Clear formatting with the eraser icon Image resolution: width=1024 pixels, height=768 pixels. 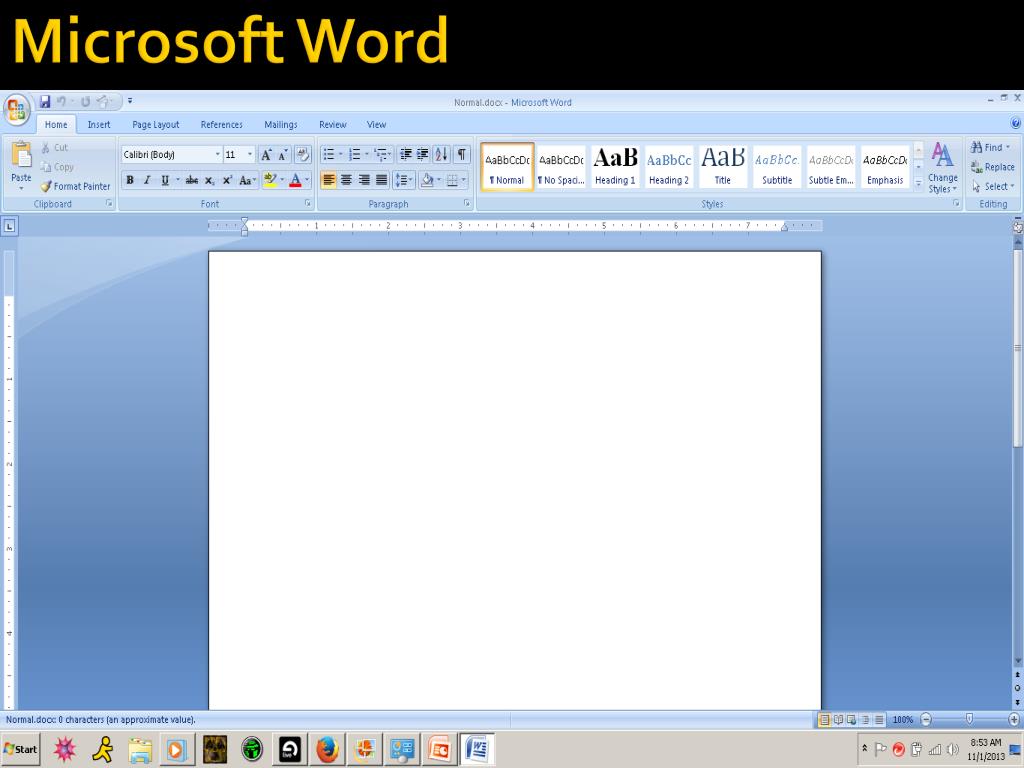tap(302, 155)
